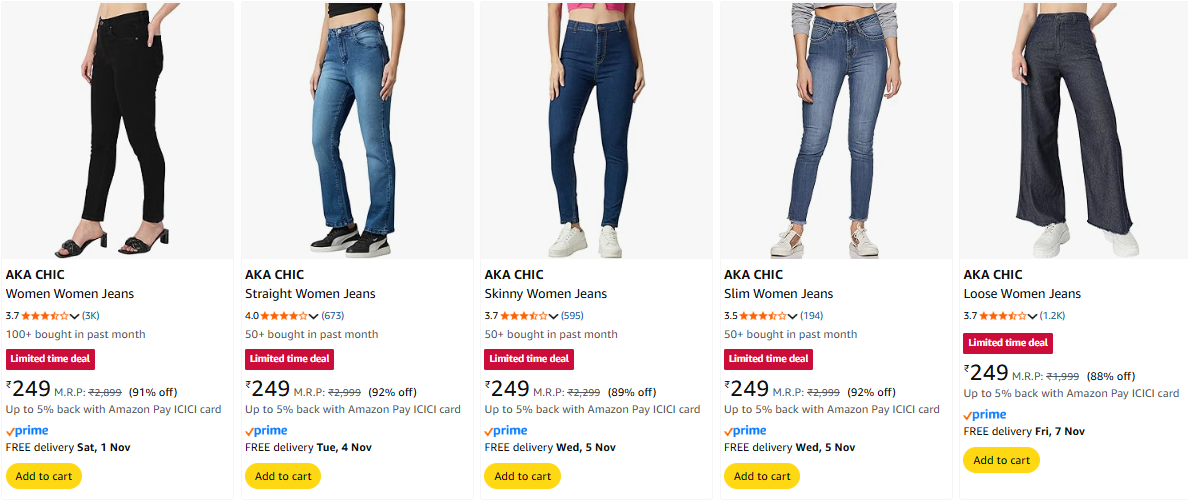The height and width of the screenshot is (500, 1188).
Task: Add Women Women Jeans to cart
Action: (x=44, y=476)
